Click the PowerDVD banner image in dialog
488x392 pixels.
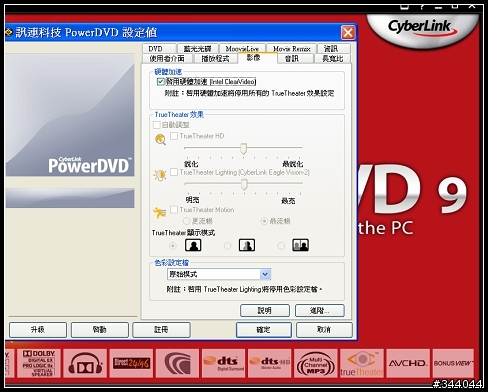pyautogui.click(x=70, y=115)
